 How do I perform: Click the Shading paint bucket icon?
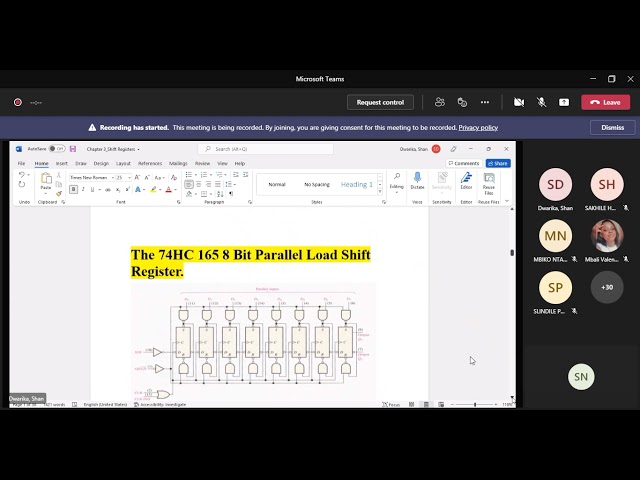coord(189,194)
